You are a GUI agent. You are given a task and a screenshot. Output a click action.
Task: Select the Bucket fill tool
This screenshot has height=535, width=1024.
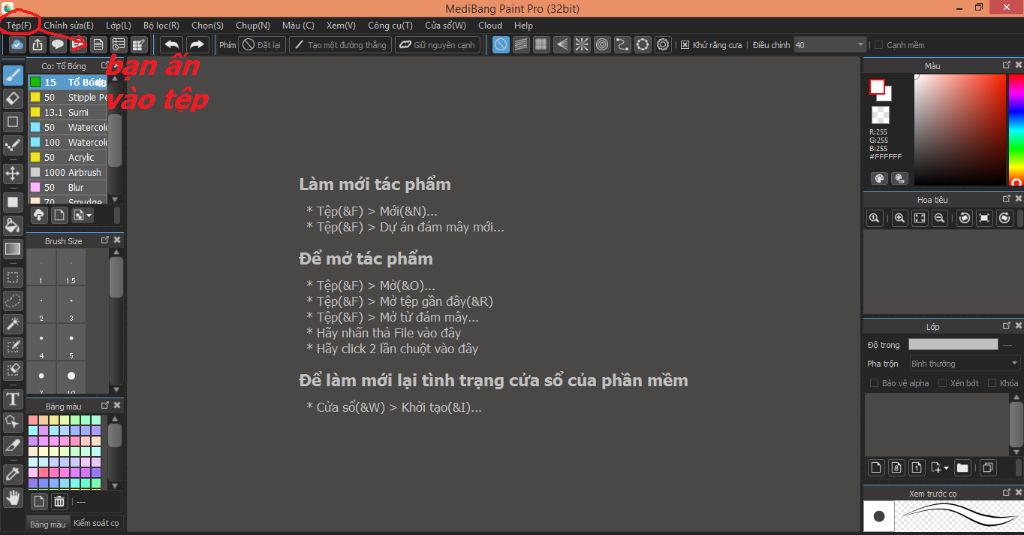tap(12, 225)
